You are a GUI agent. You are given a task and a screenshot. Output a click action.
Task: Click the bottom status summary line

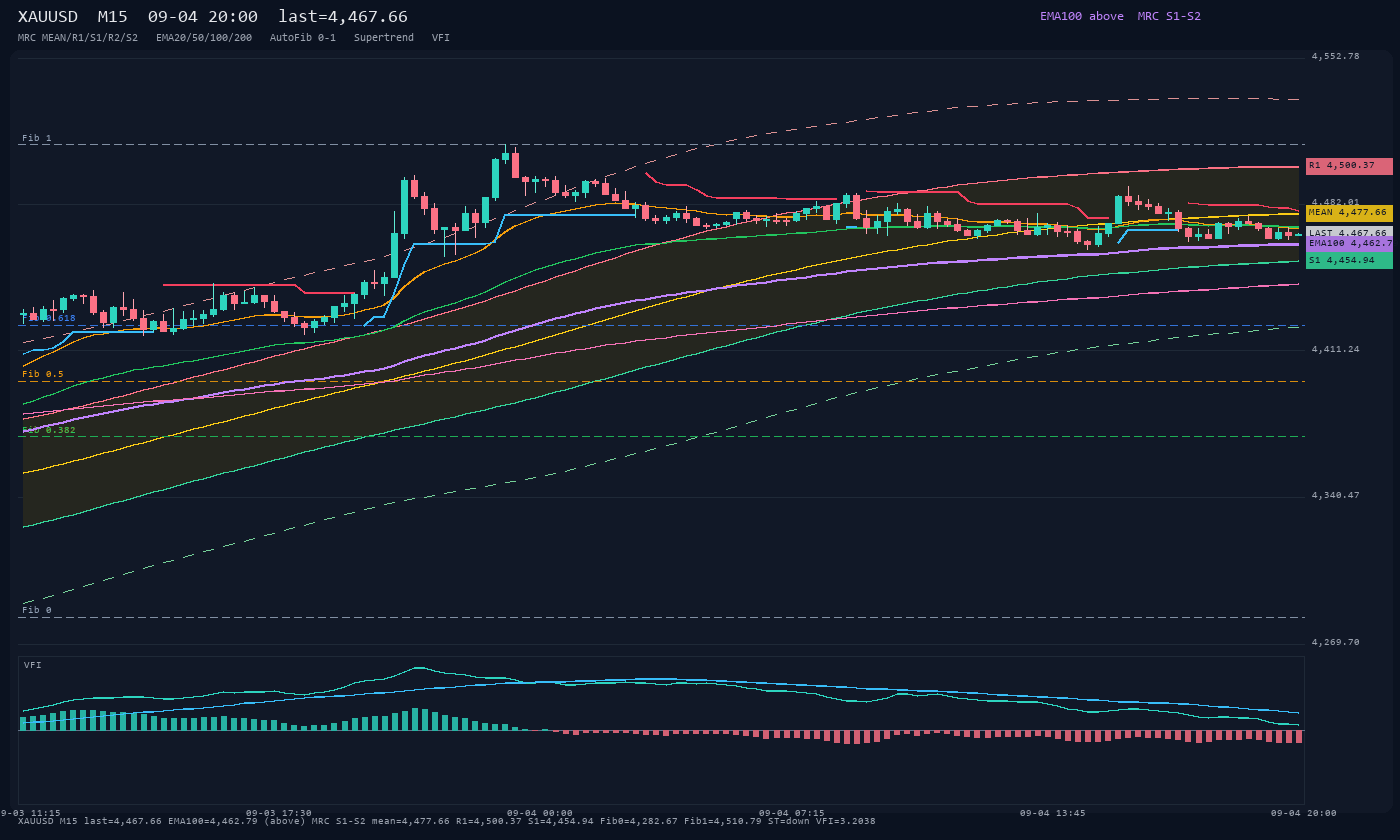click(447, 822)
